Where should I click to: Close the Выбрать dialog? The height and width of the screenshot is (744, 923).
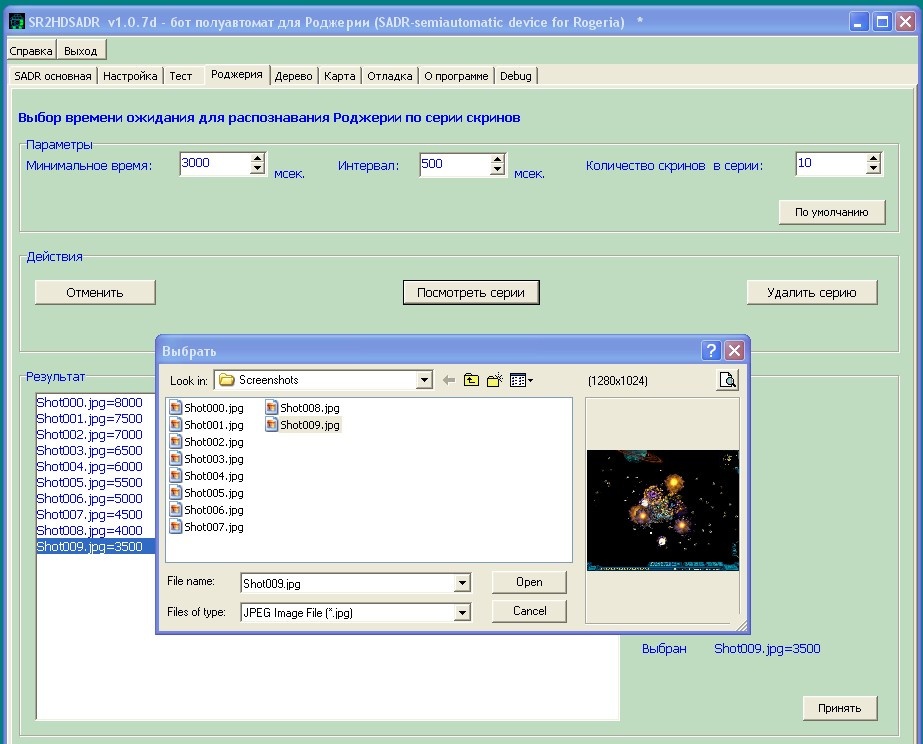click(x=734, y=351)
